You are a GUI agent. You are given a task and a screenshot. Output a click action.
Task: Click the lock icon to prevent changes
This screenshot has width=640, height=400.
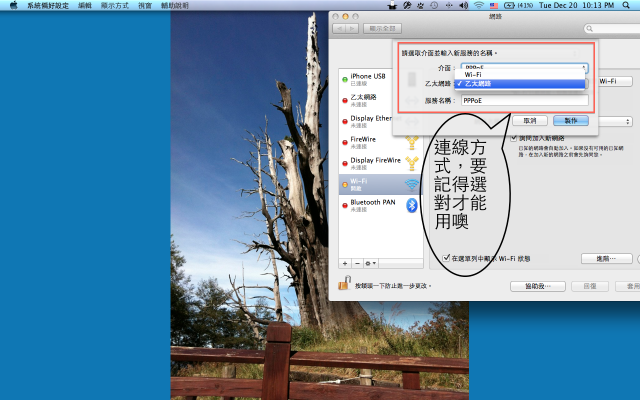344,283
